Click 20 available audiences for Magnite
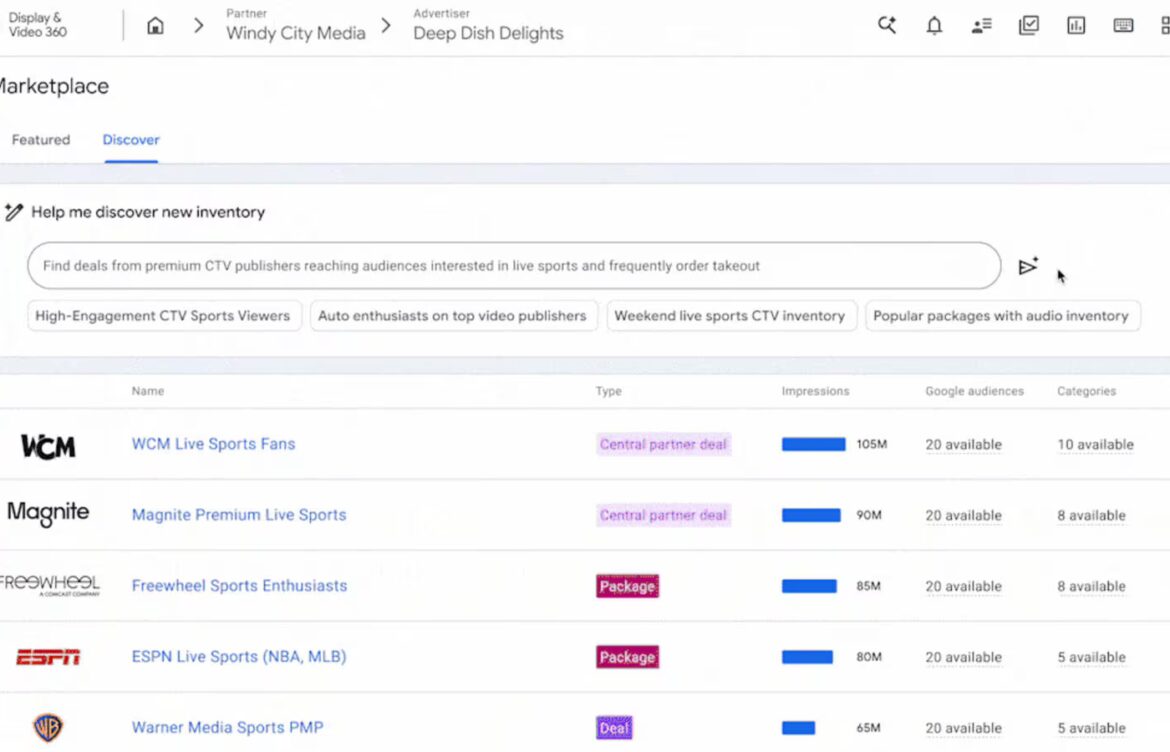This screenshot has width=1170, height=752. 963,516
